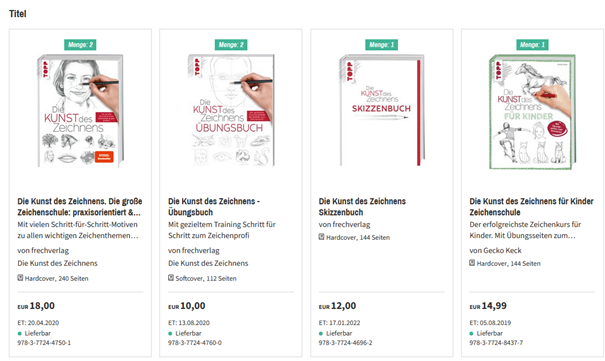The image size is (605, 361).
Task: Click the green Lieferbar dot under EUR 14,99
Action: 471,334
